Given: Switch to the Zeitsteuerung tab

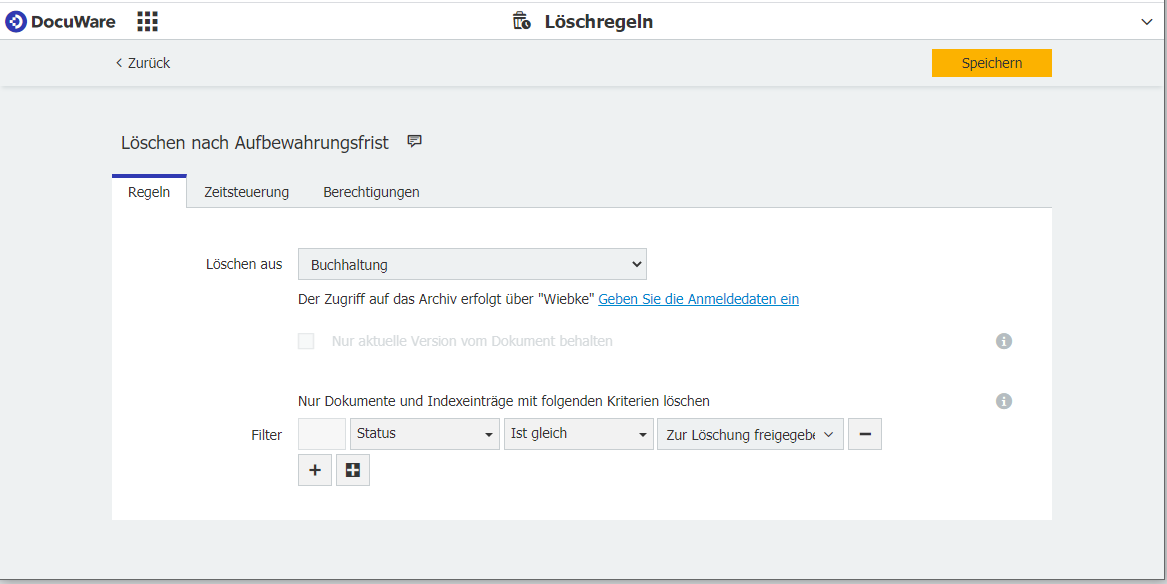Looking at the screenshot, I should click(244, 191).
